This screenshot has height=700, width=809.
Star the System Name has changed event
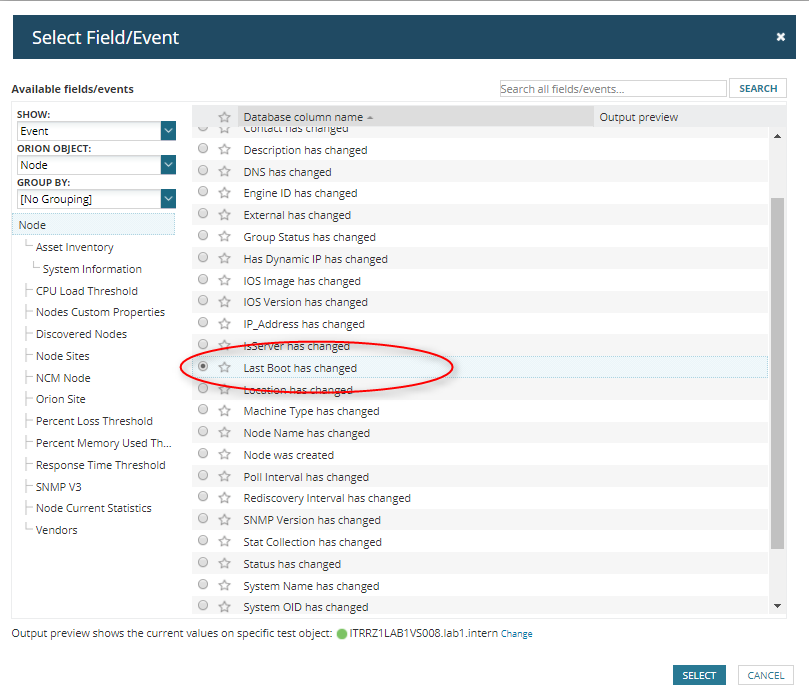point(224,585)
